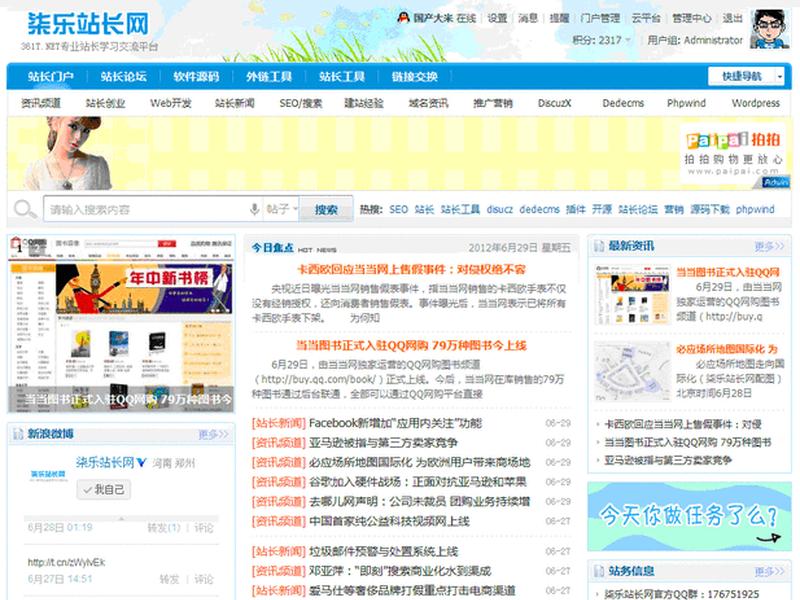Open the 快捷导航 dropdown arrow
The image size is (800, 600).
[780, 77]
